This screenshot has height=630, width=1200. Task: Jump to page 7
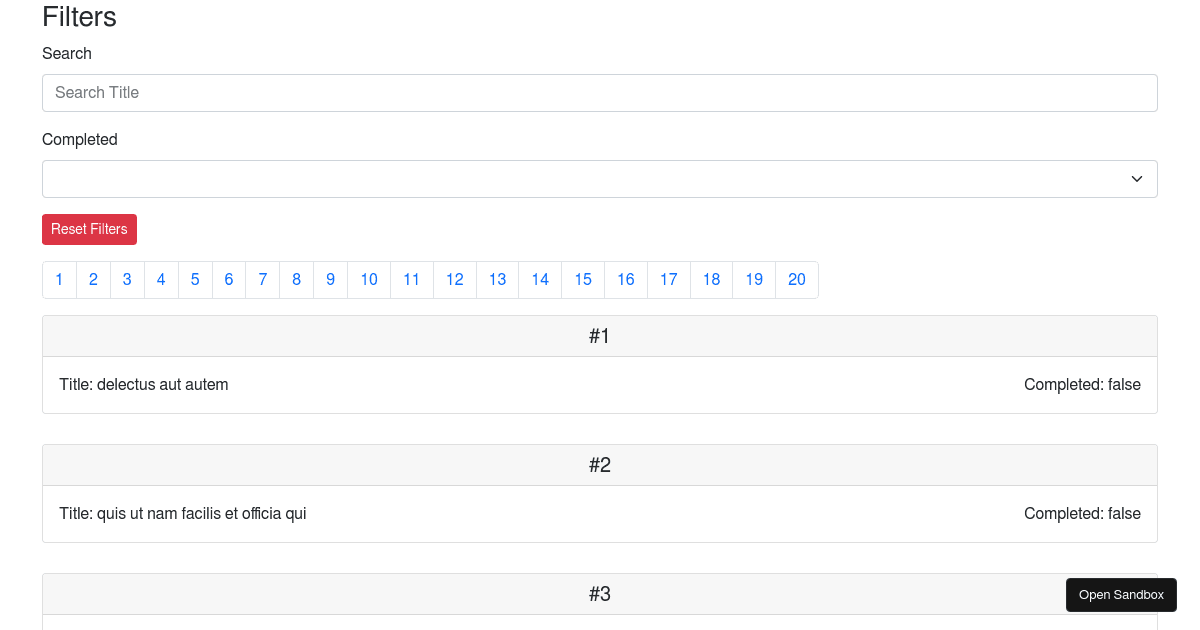point(262,280)
